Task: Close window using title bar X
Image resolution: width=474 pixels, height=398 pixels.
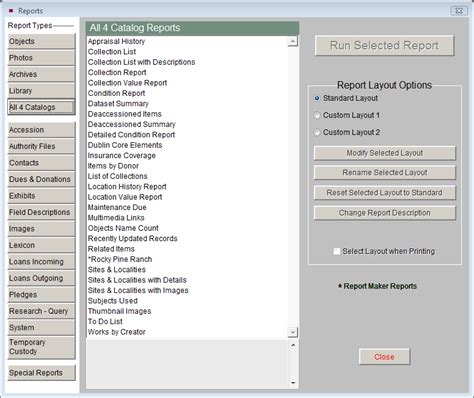Action: coord(459,11)
